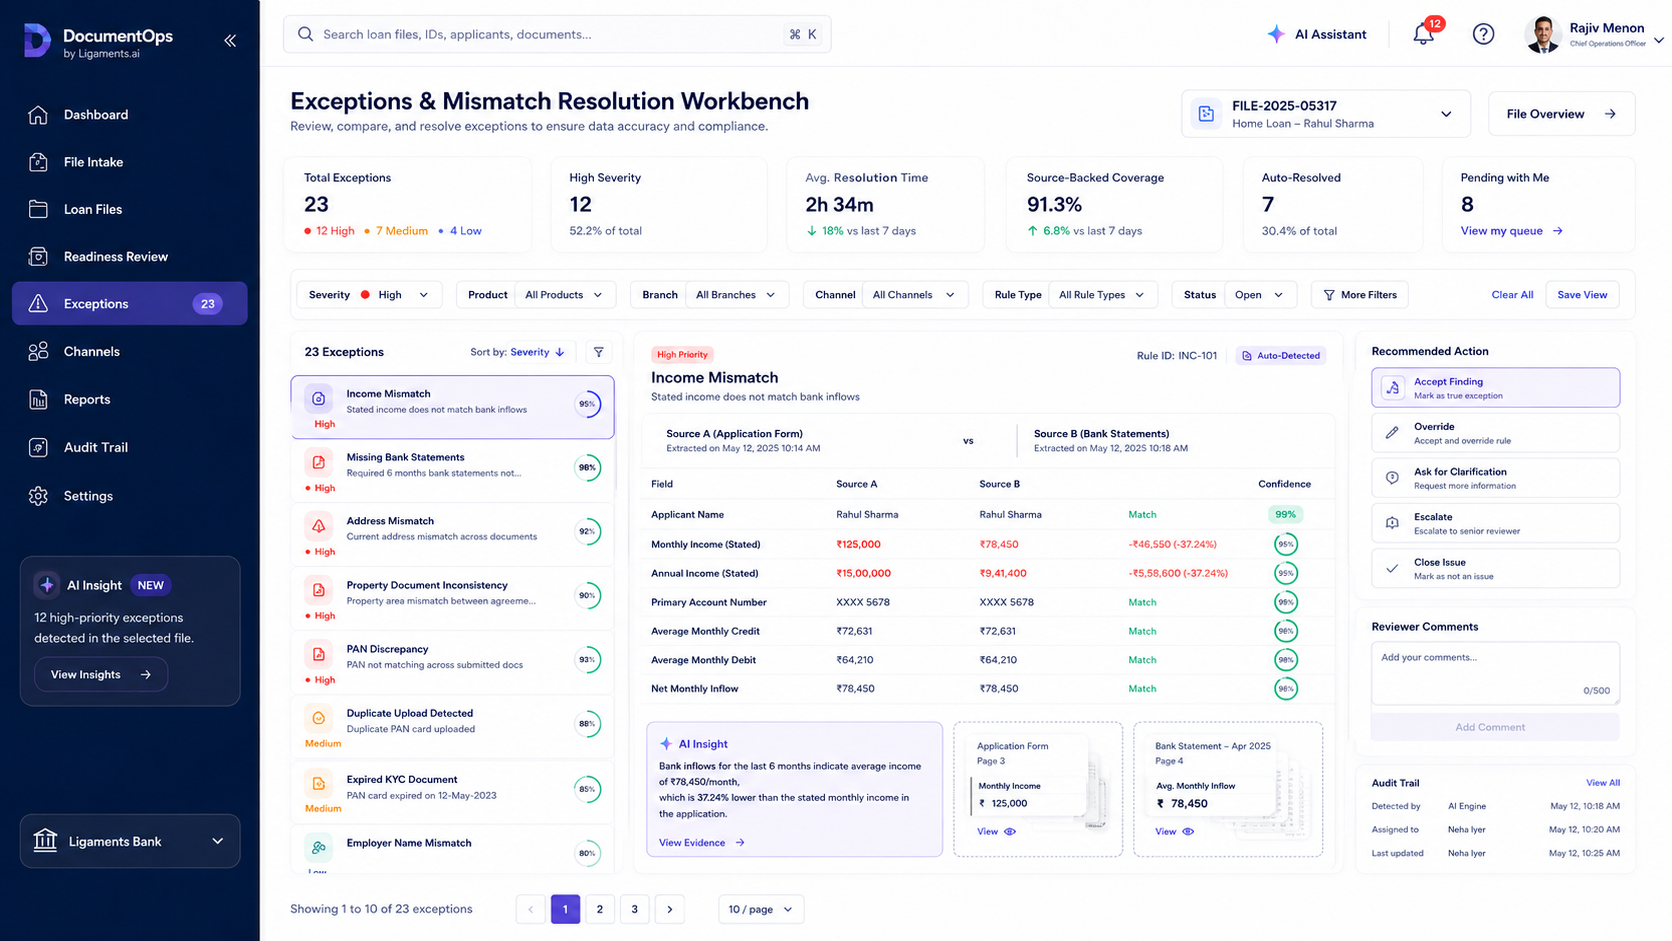
Task: Click the exceptions list filter funnel icon
Action: point(598,352)
